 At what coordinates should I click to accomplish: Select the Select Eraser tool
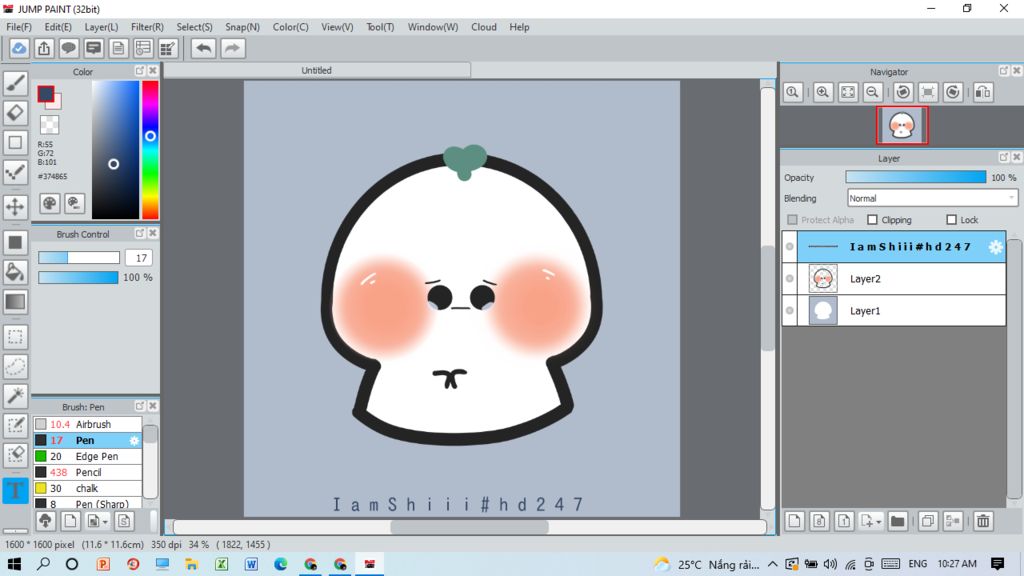pyautogui.click(x=15, y=455)
